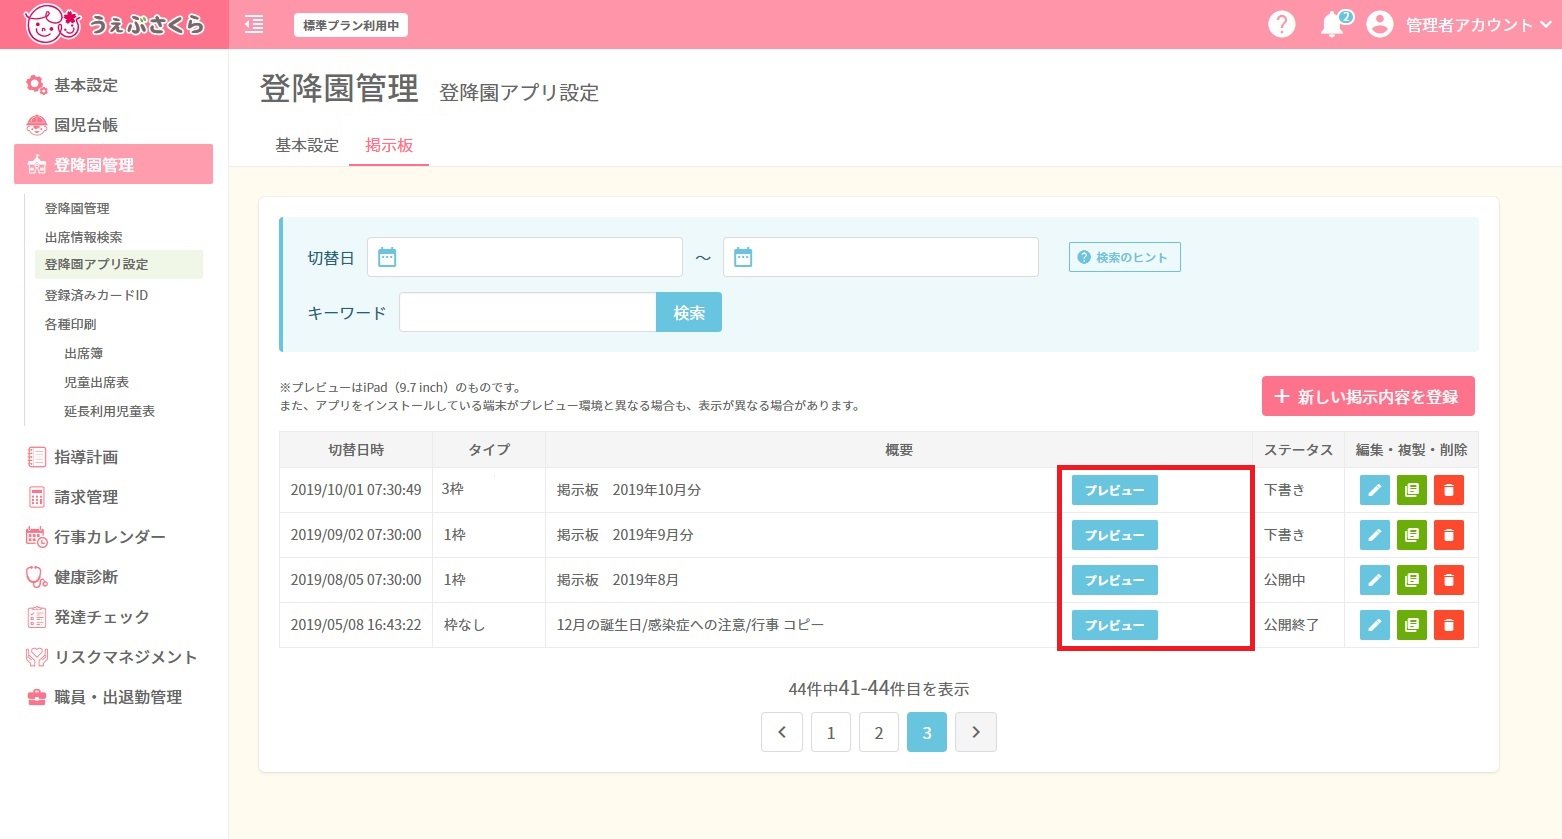Switch to the 掲示板 tab

pyautogui.click(x=389, y=145)
